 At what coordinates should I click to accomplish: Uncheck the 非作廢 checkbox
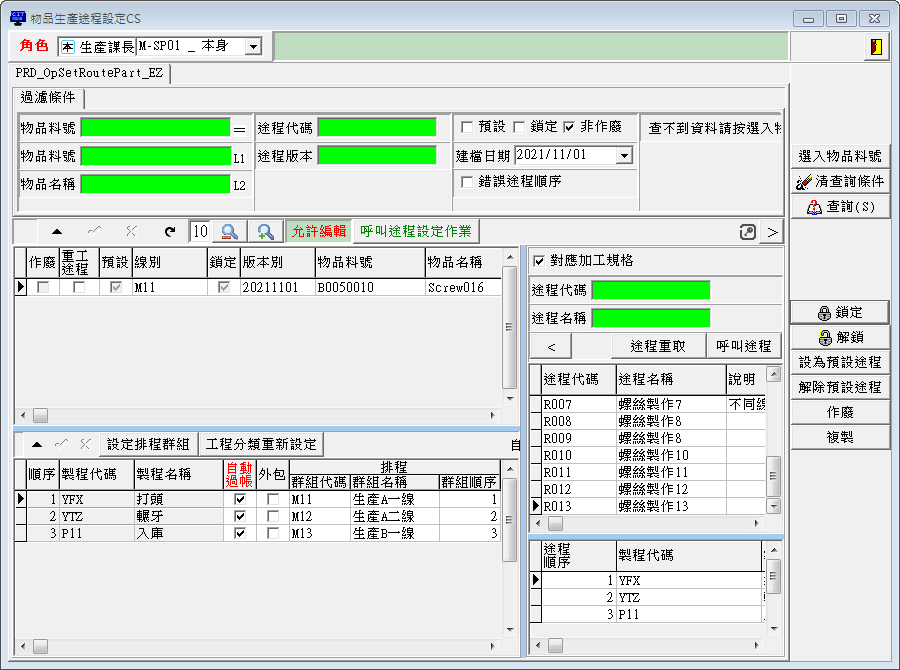(569, 127)
